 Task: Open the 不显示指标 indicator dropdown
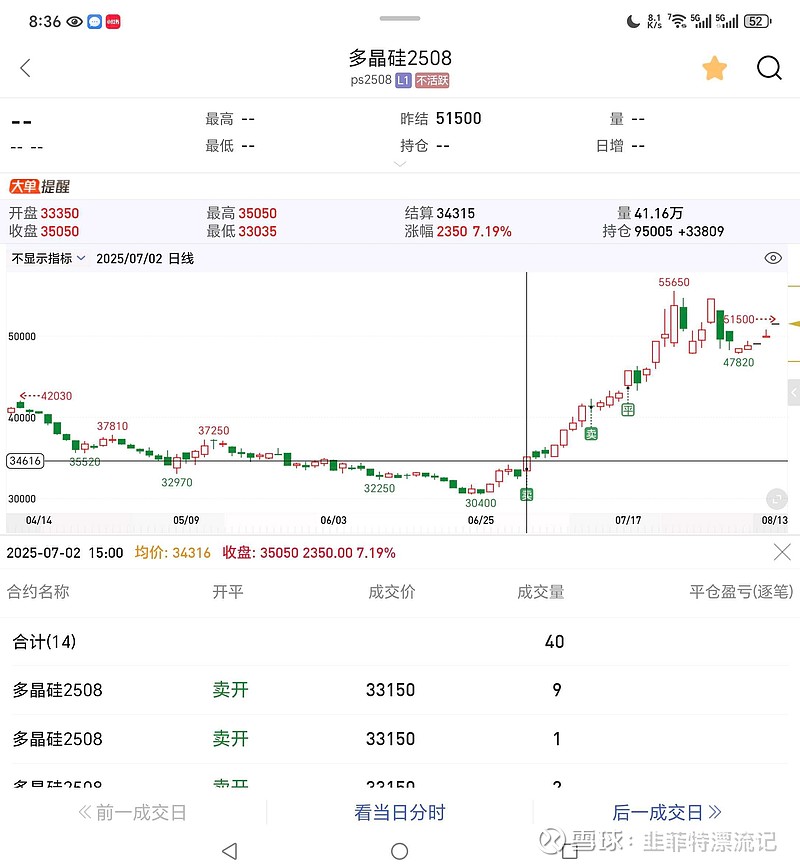(x=48, y=258)
